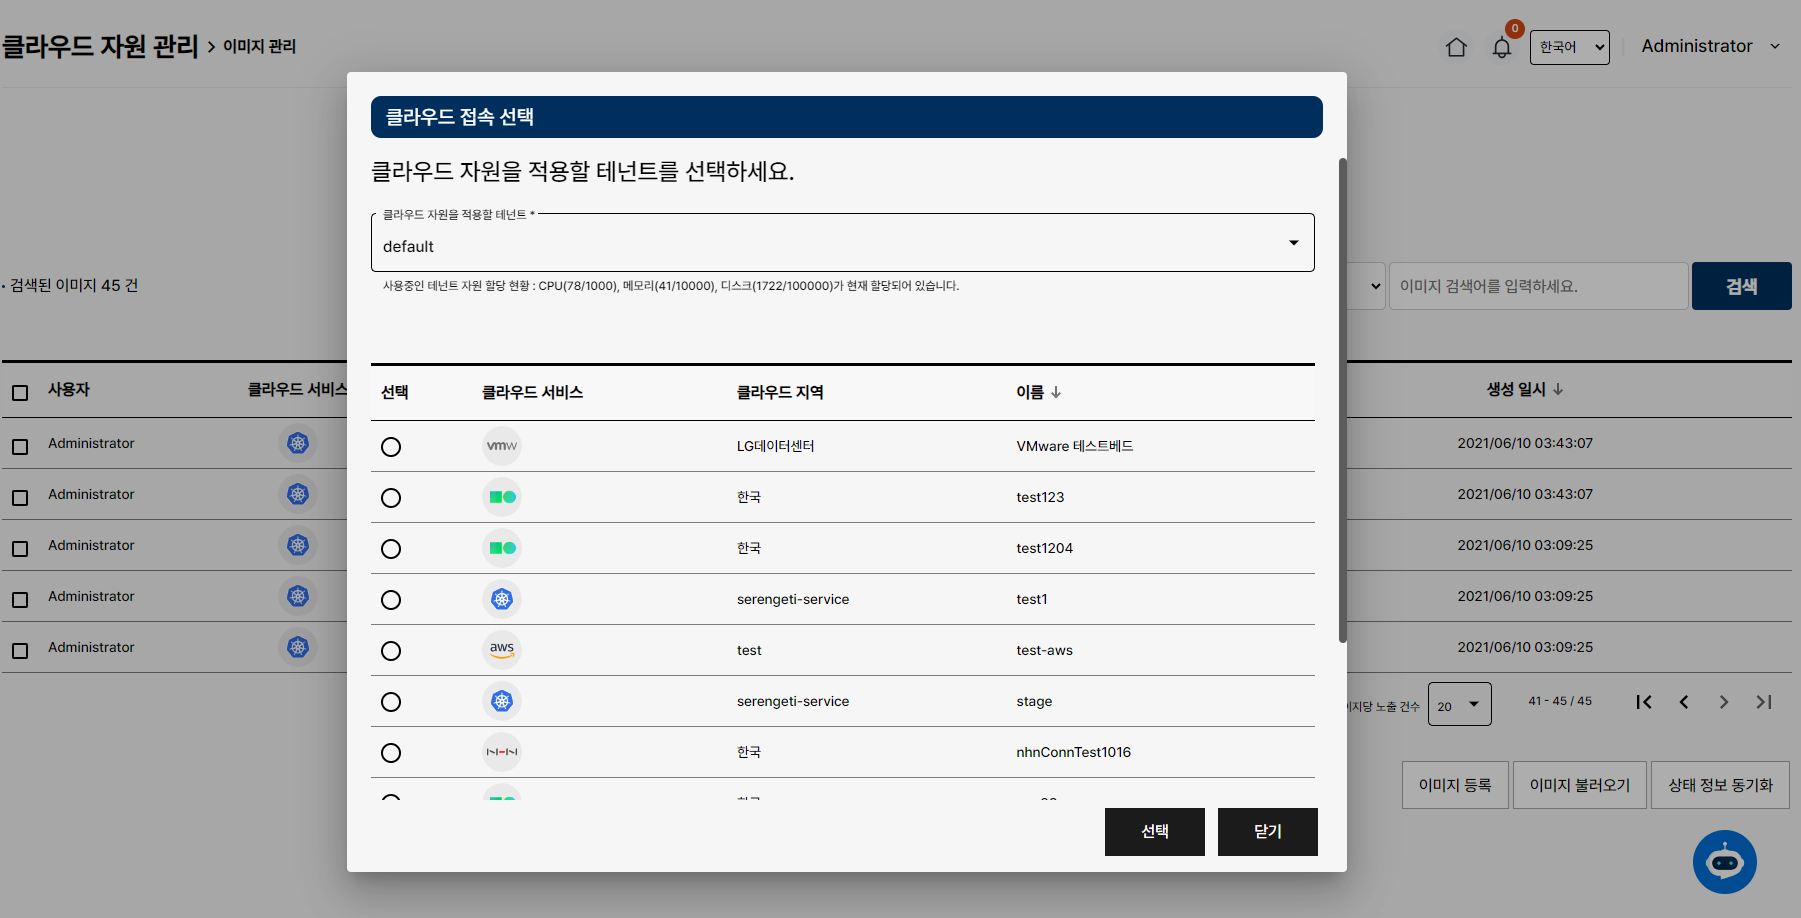Check the select-all checkbox beside 사용자
The image size is (1801, 918).
20,392
